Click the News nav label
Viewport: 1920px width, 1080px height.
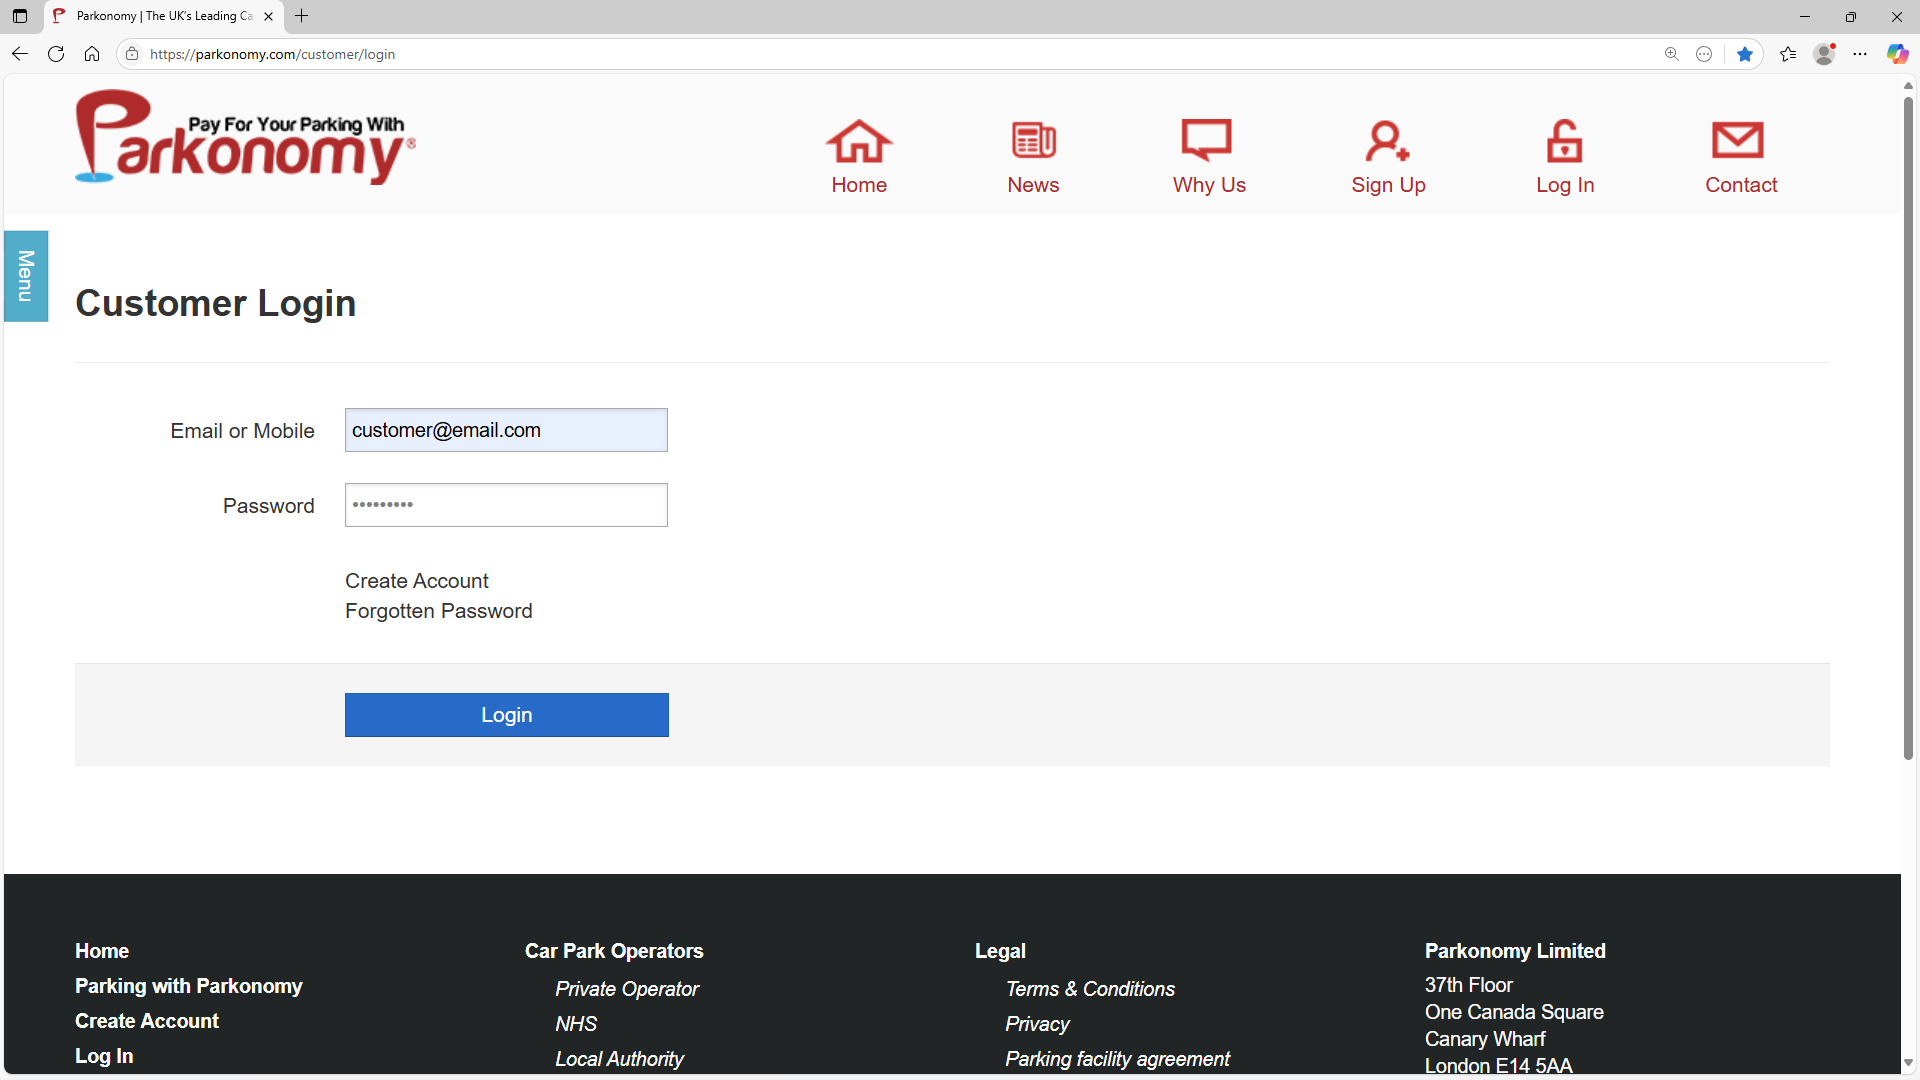pyautogui.click(x=1033, y=185)
